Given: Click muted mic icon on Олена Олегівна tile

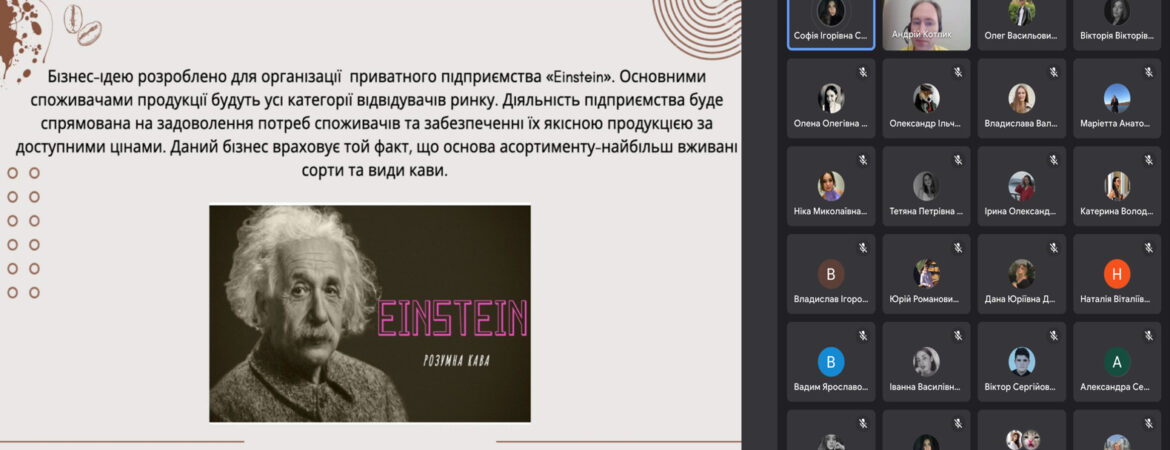Looking at the screenshot, I should point(863,72).
